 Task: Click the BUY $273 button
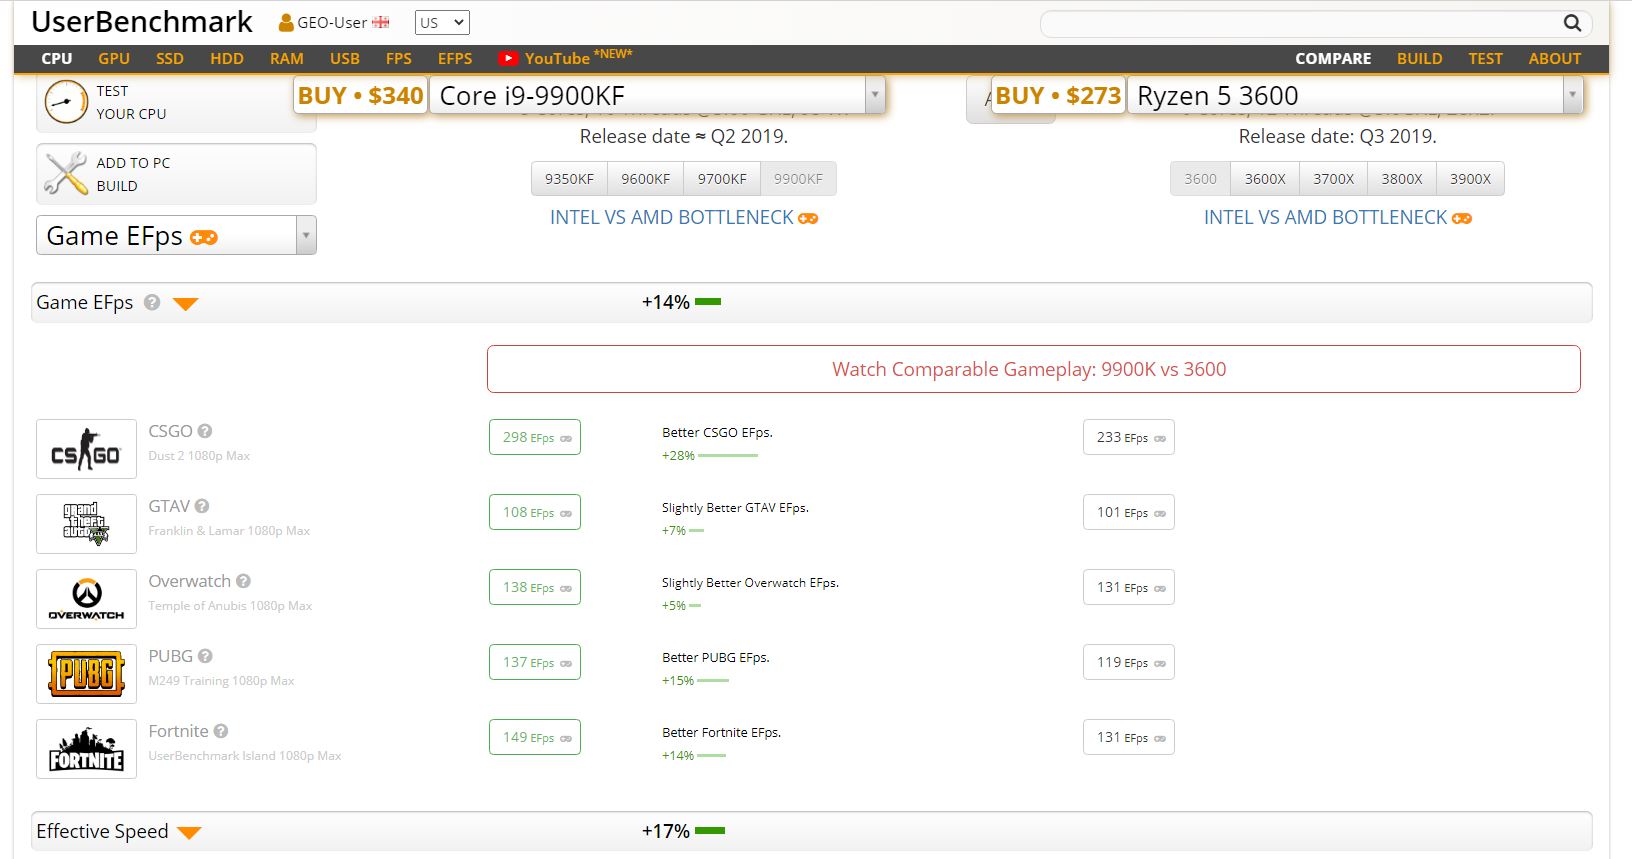tap(1058, 96)
